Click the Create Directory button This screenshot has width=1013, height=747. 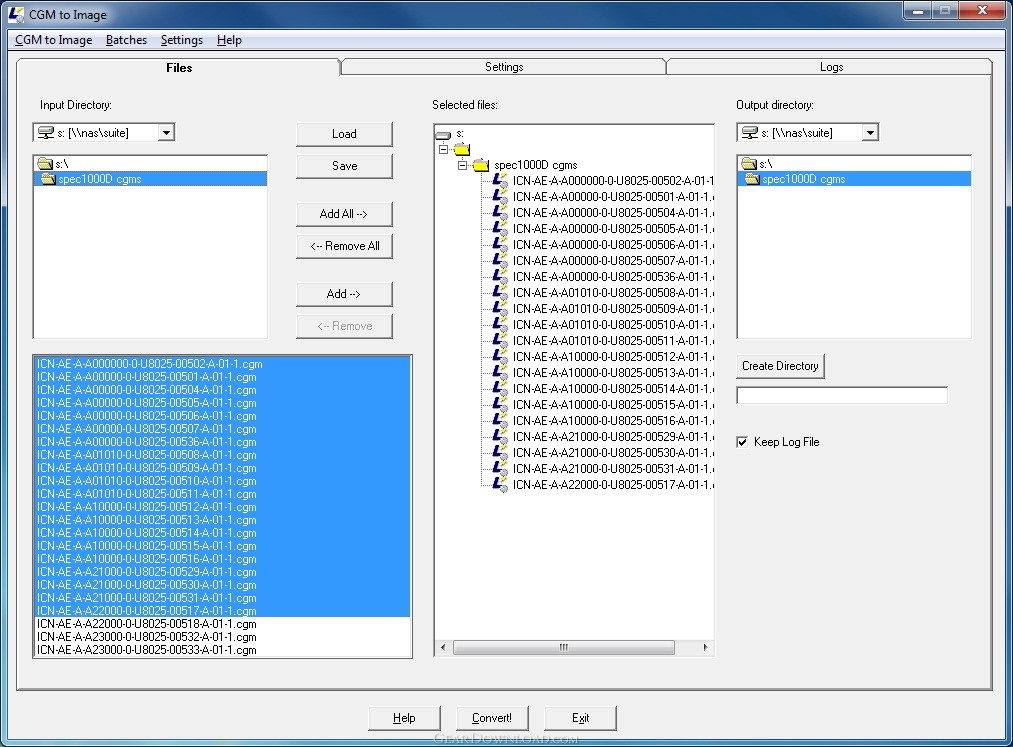[780, 366]
